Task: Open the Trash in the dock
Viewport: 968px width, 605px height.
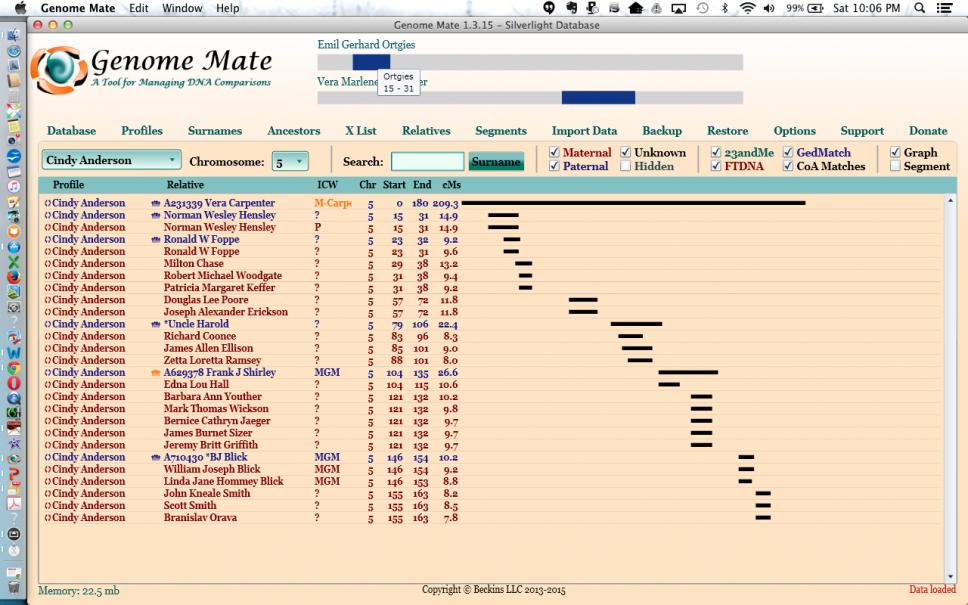Action: [x=14, y=587]
